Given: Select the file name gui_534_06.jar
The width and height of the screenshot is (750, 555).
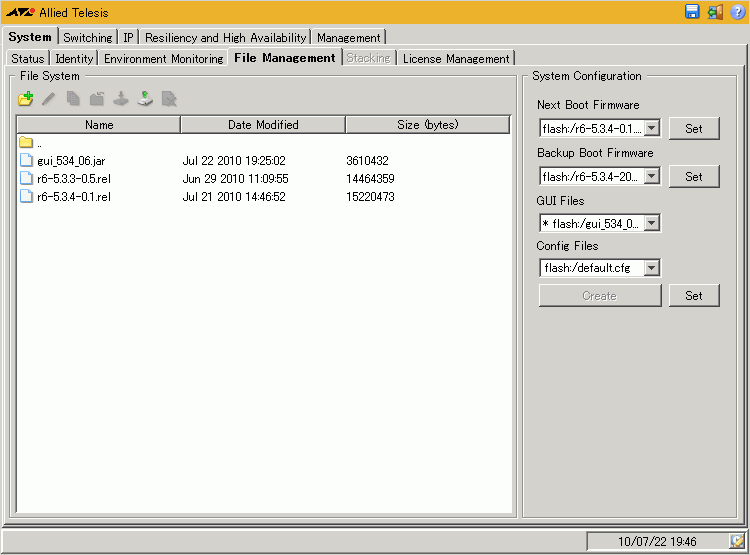Looking at the screenshot, I should coord(71,161).
